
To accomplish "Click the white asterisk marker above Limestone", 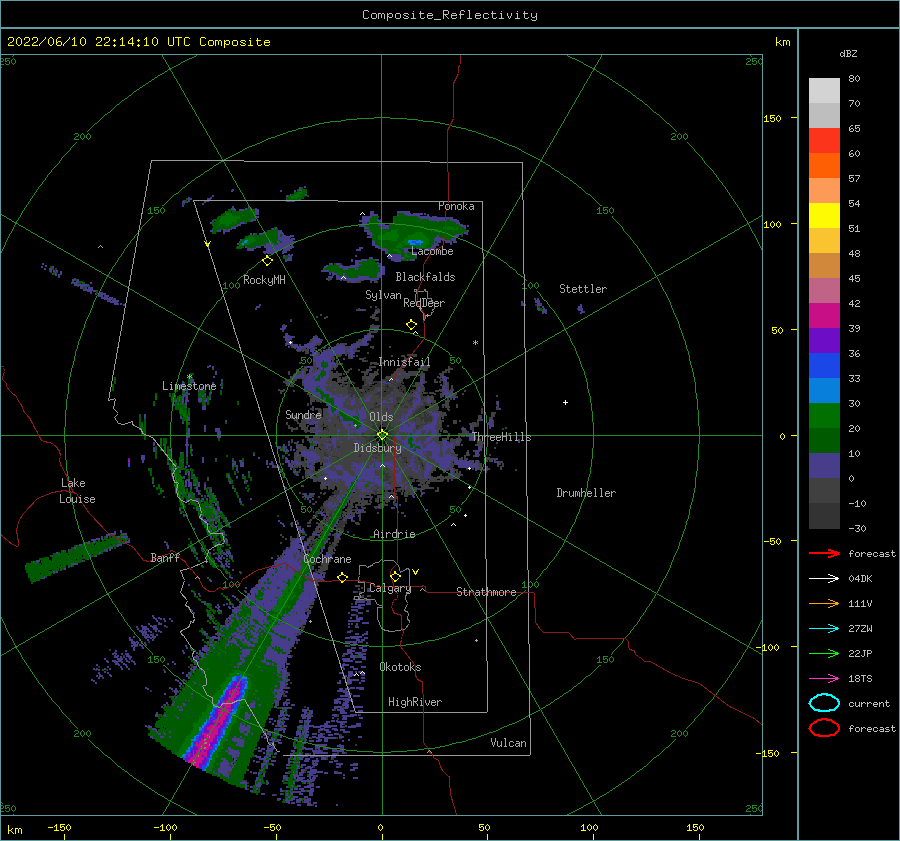I will [x=189, y=377].
